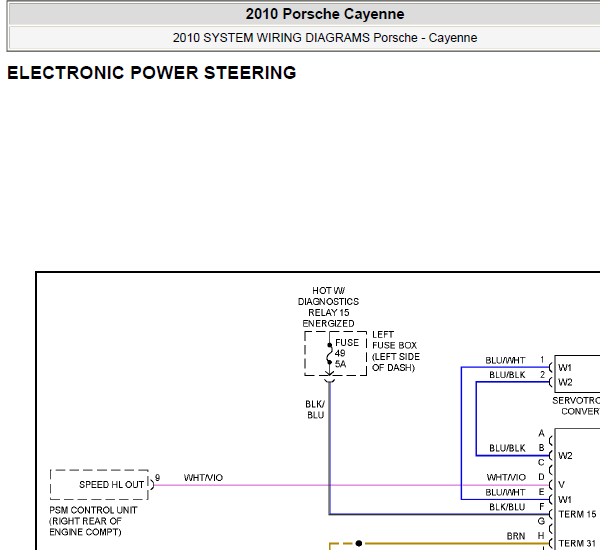Click the "BRN" wire label at pin H
The image size is (600, 550).
click(516, 536)
